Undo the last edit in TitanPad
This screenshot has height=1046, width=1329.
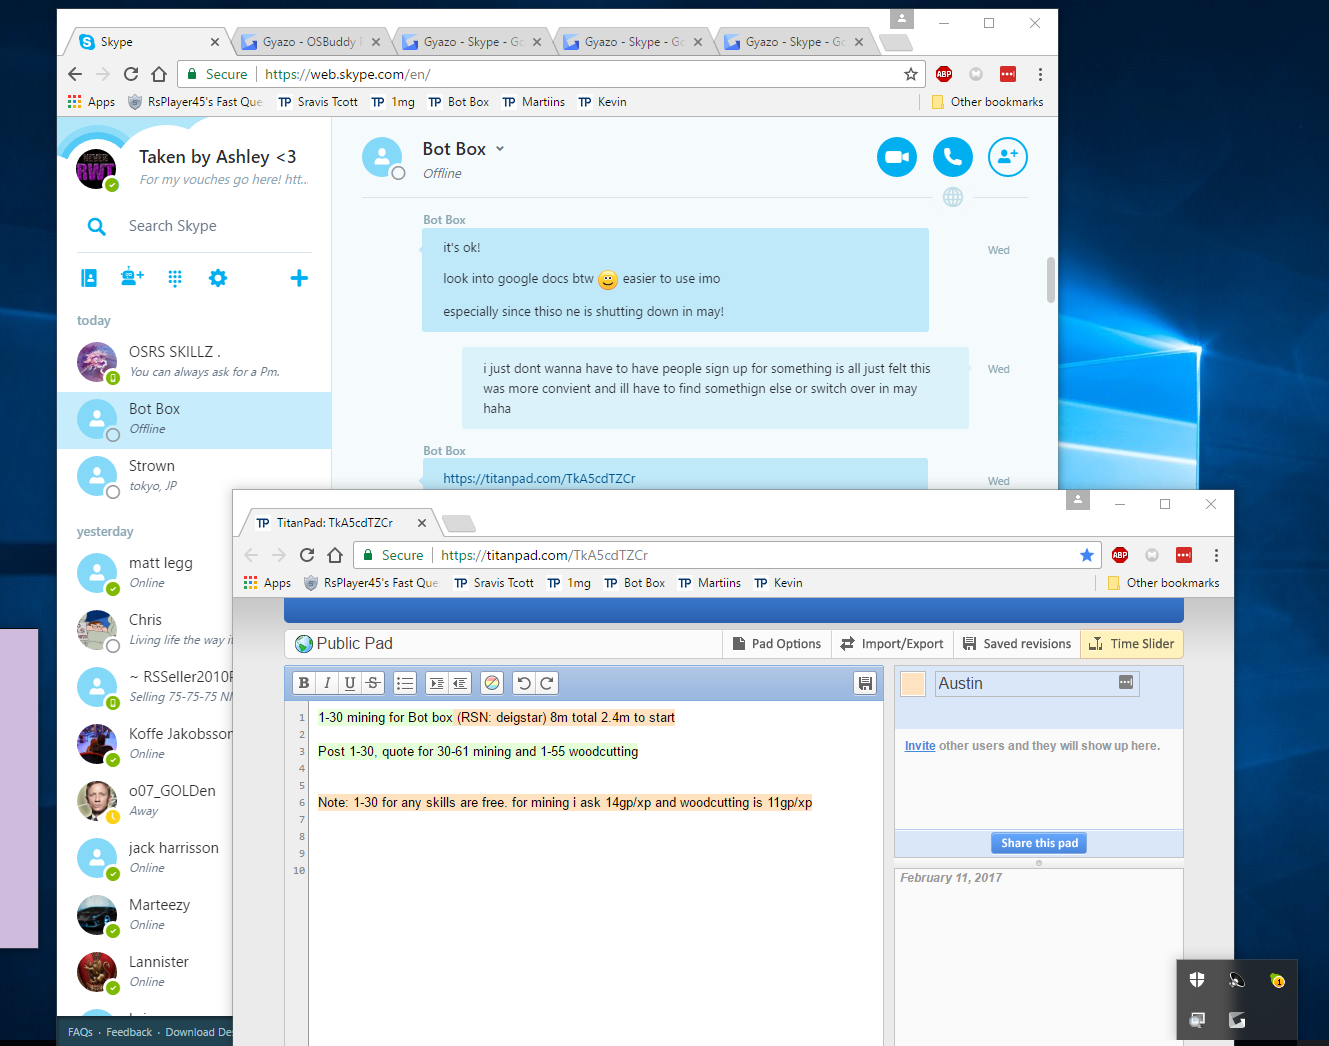(x=524, y=683)
